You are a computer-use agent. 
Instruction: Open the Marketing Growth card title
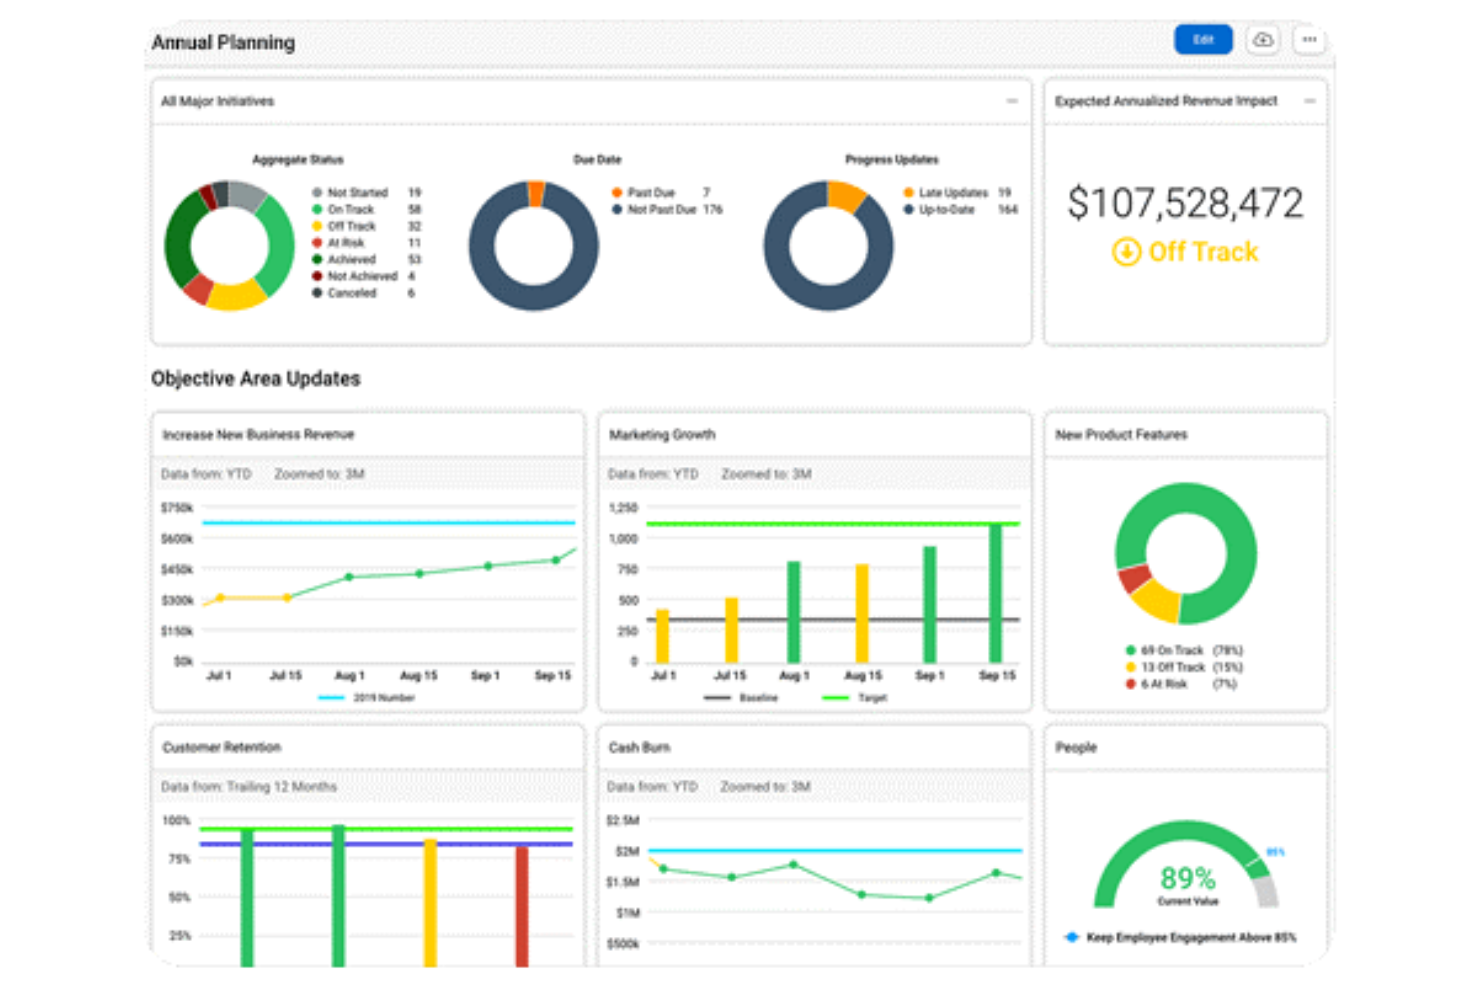pyautogui.click(x=662, y=434)
